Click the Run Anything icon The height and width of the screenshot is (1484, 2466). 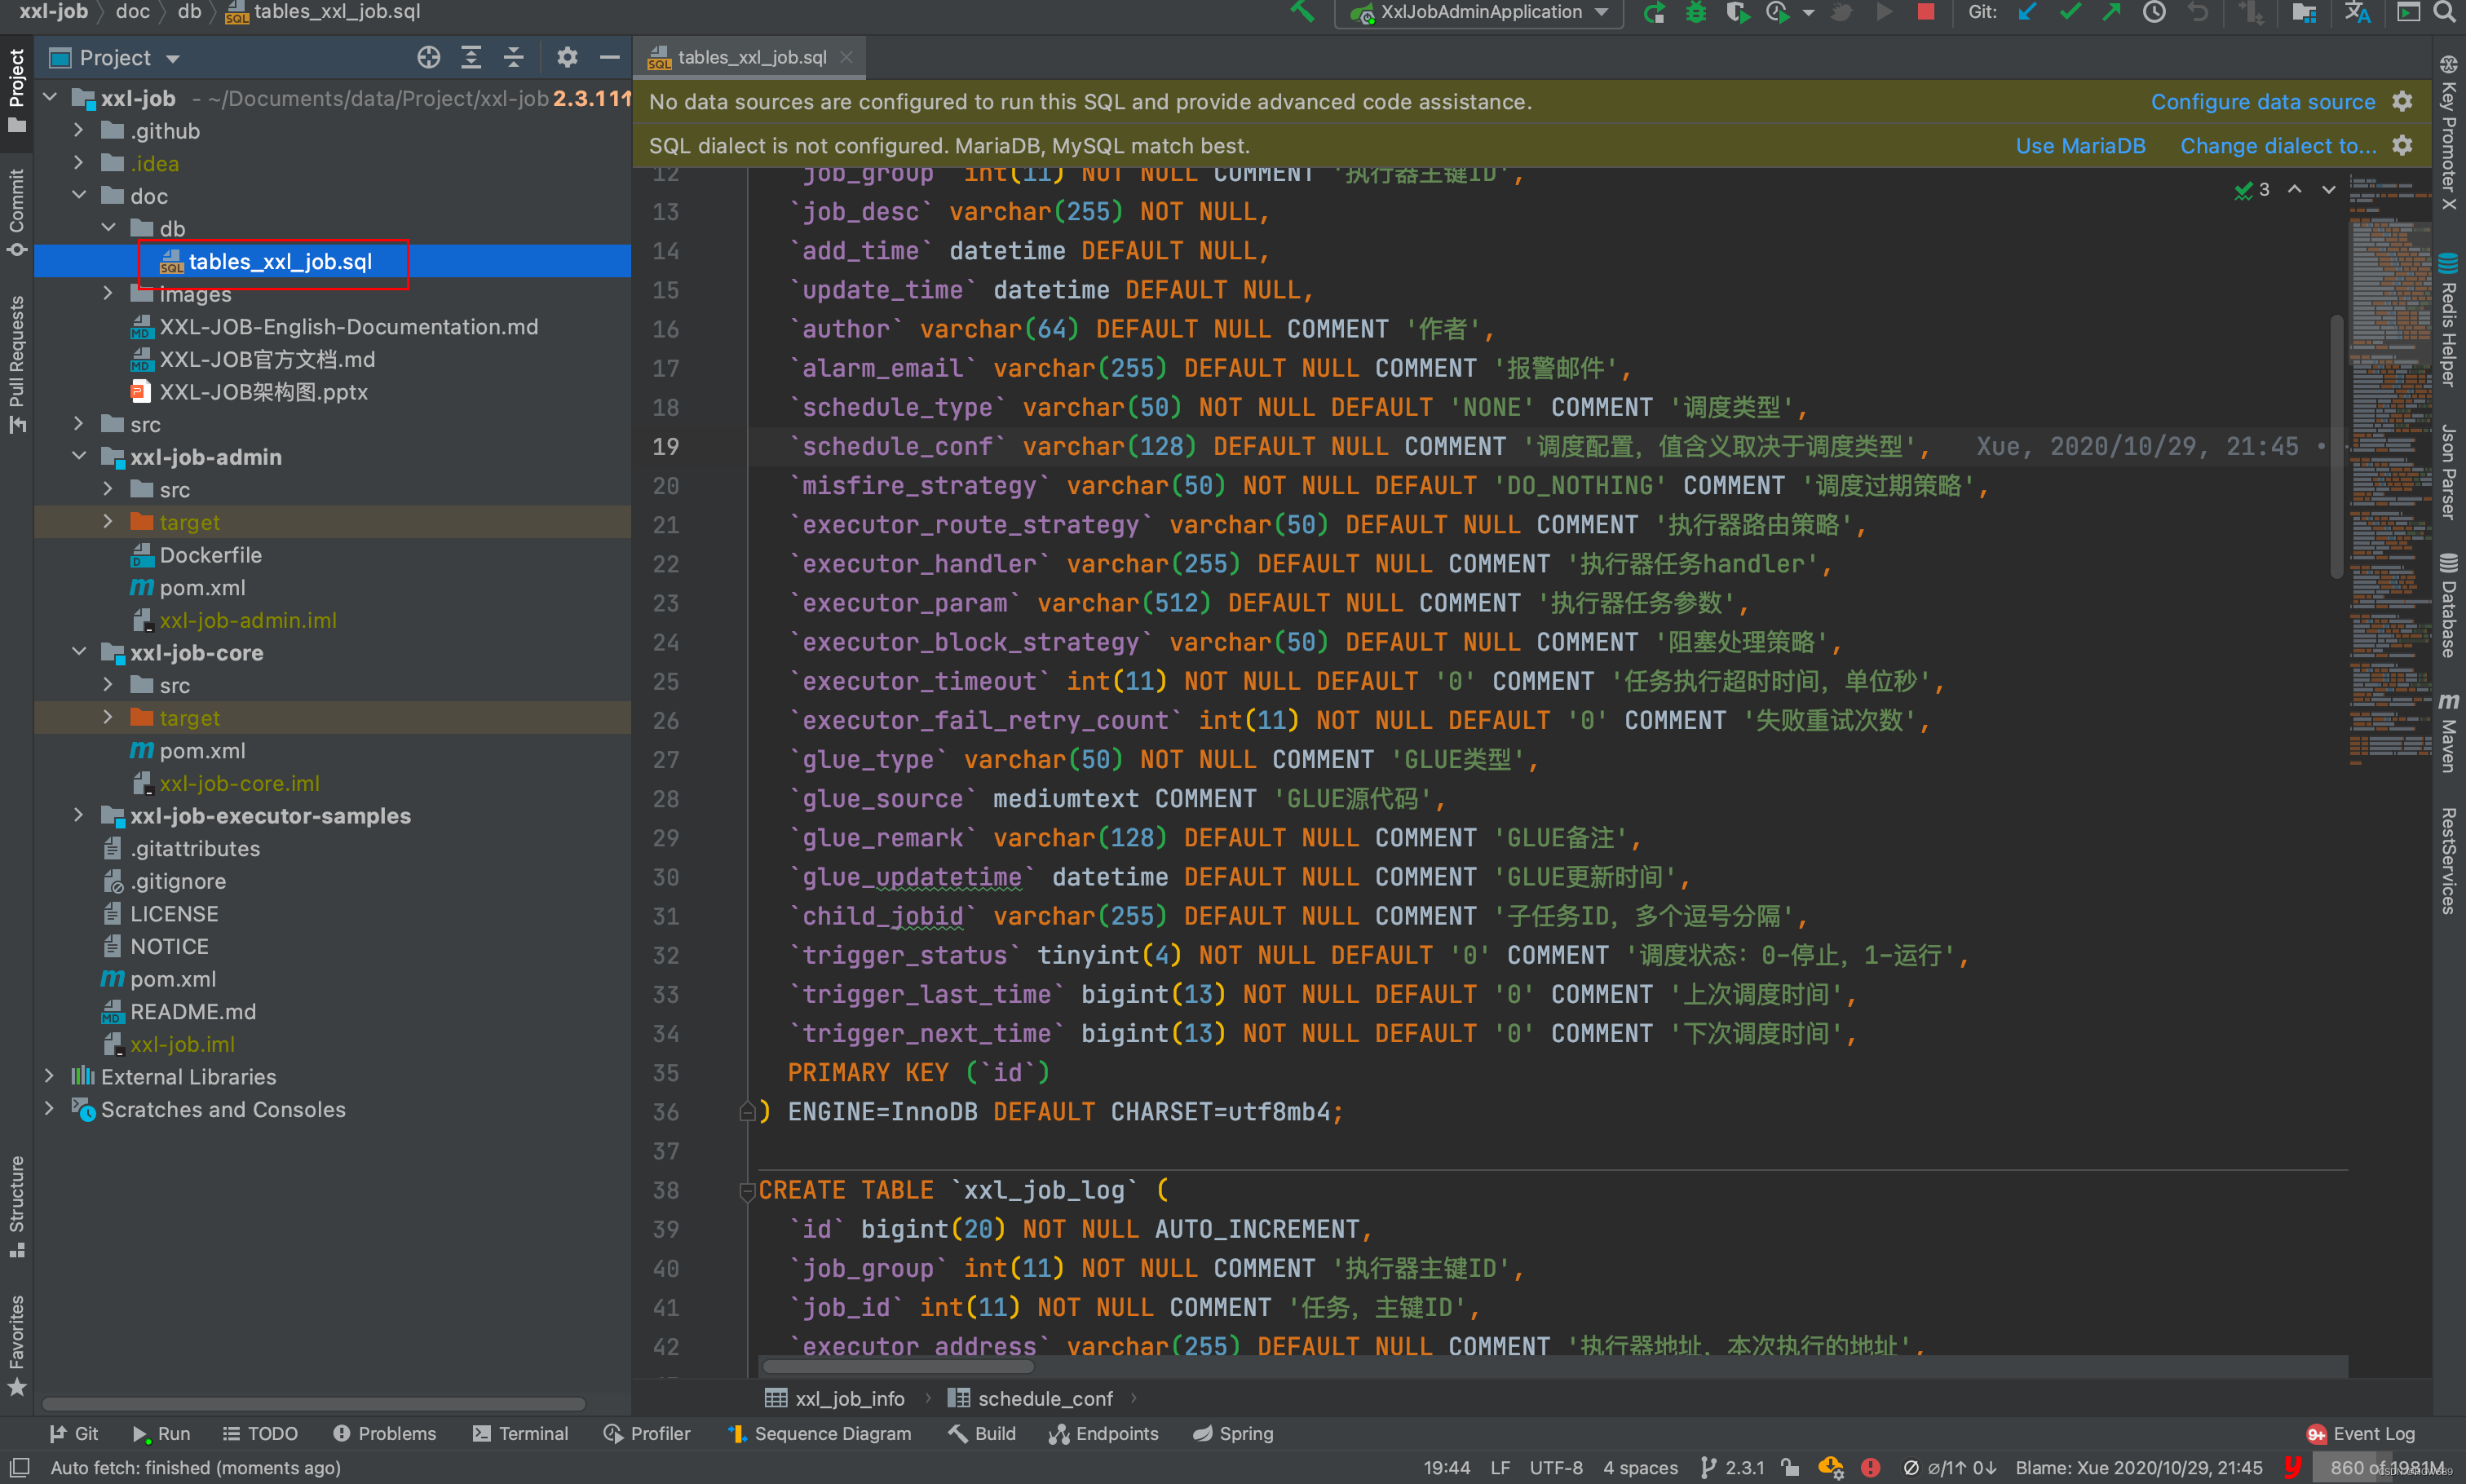tap(2409, 12)
